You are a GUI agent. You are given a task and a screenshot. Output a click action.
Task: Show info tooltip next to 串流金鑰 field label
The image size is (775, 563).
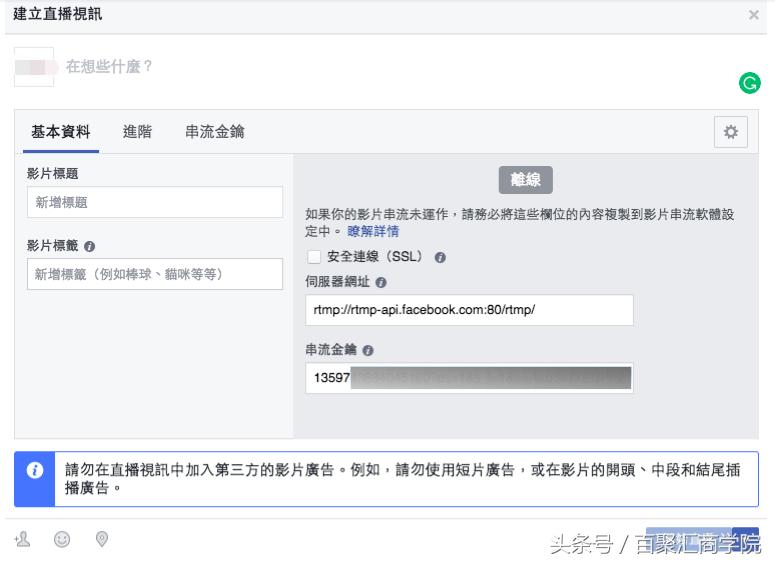[368, 350]
